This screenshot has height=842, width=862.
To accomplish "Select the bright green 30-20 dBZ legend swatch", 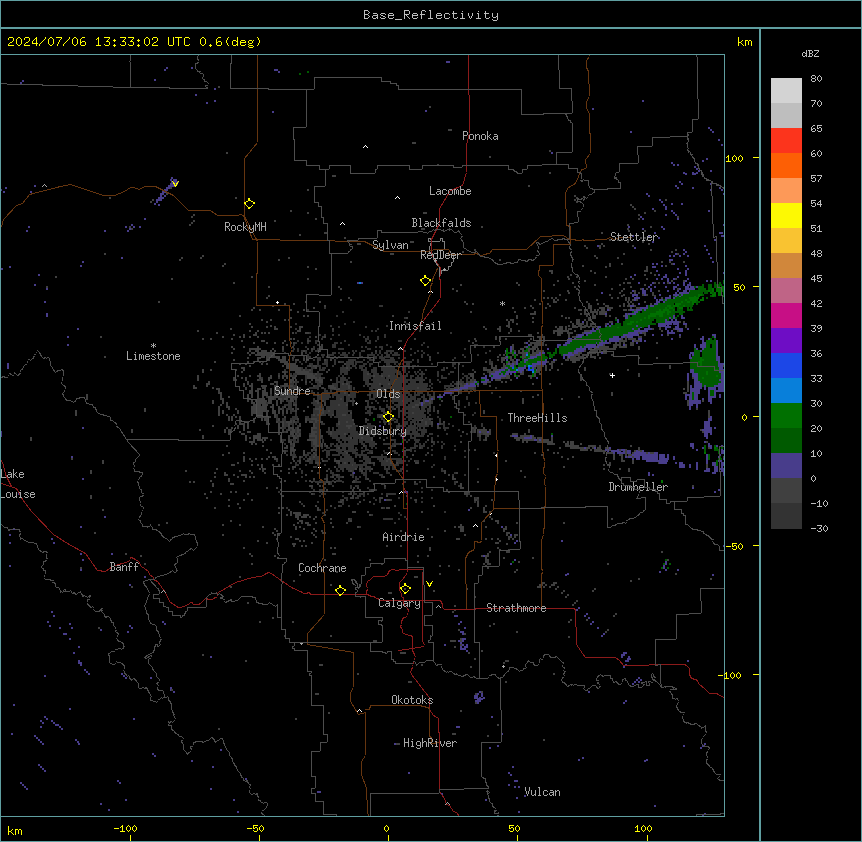I will click(786, 416).
